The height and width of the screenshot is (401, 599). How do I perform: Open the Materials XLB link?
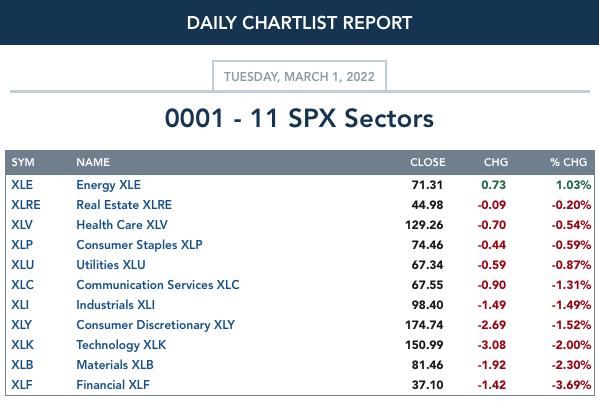(115, 365)
